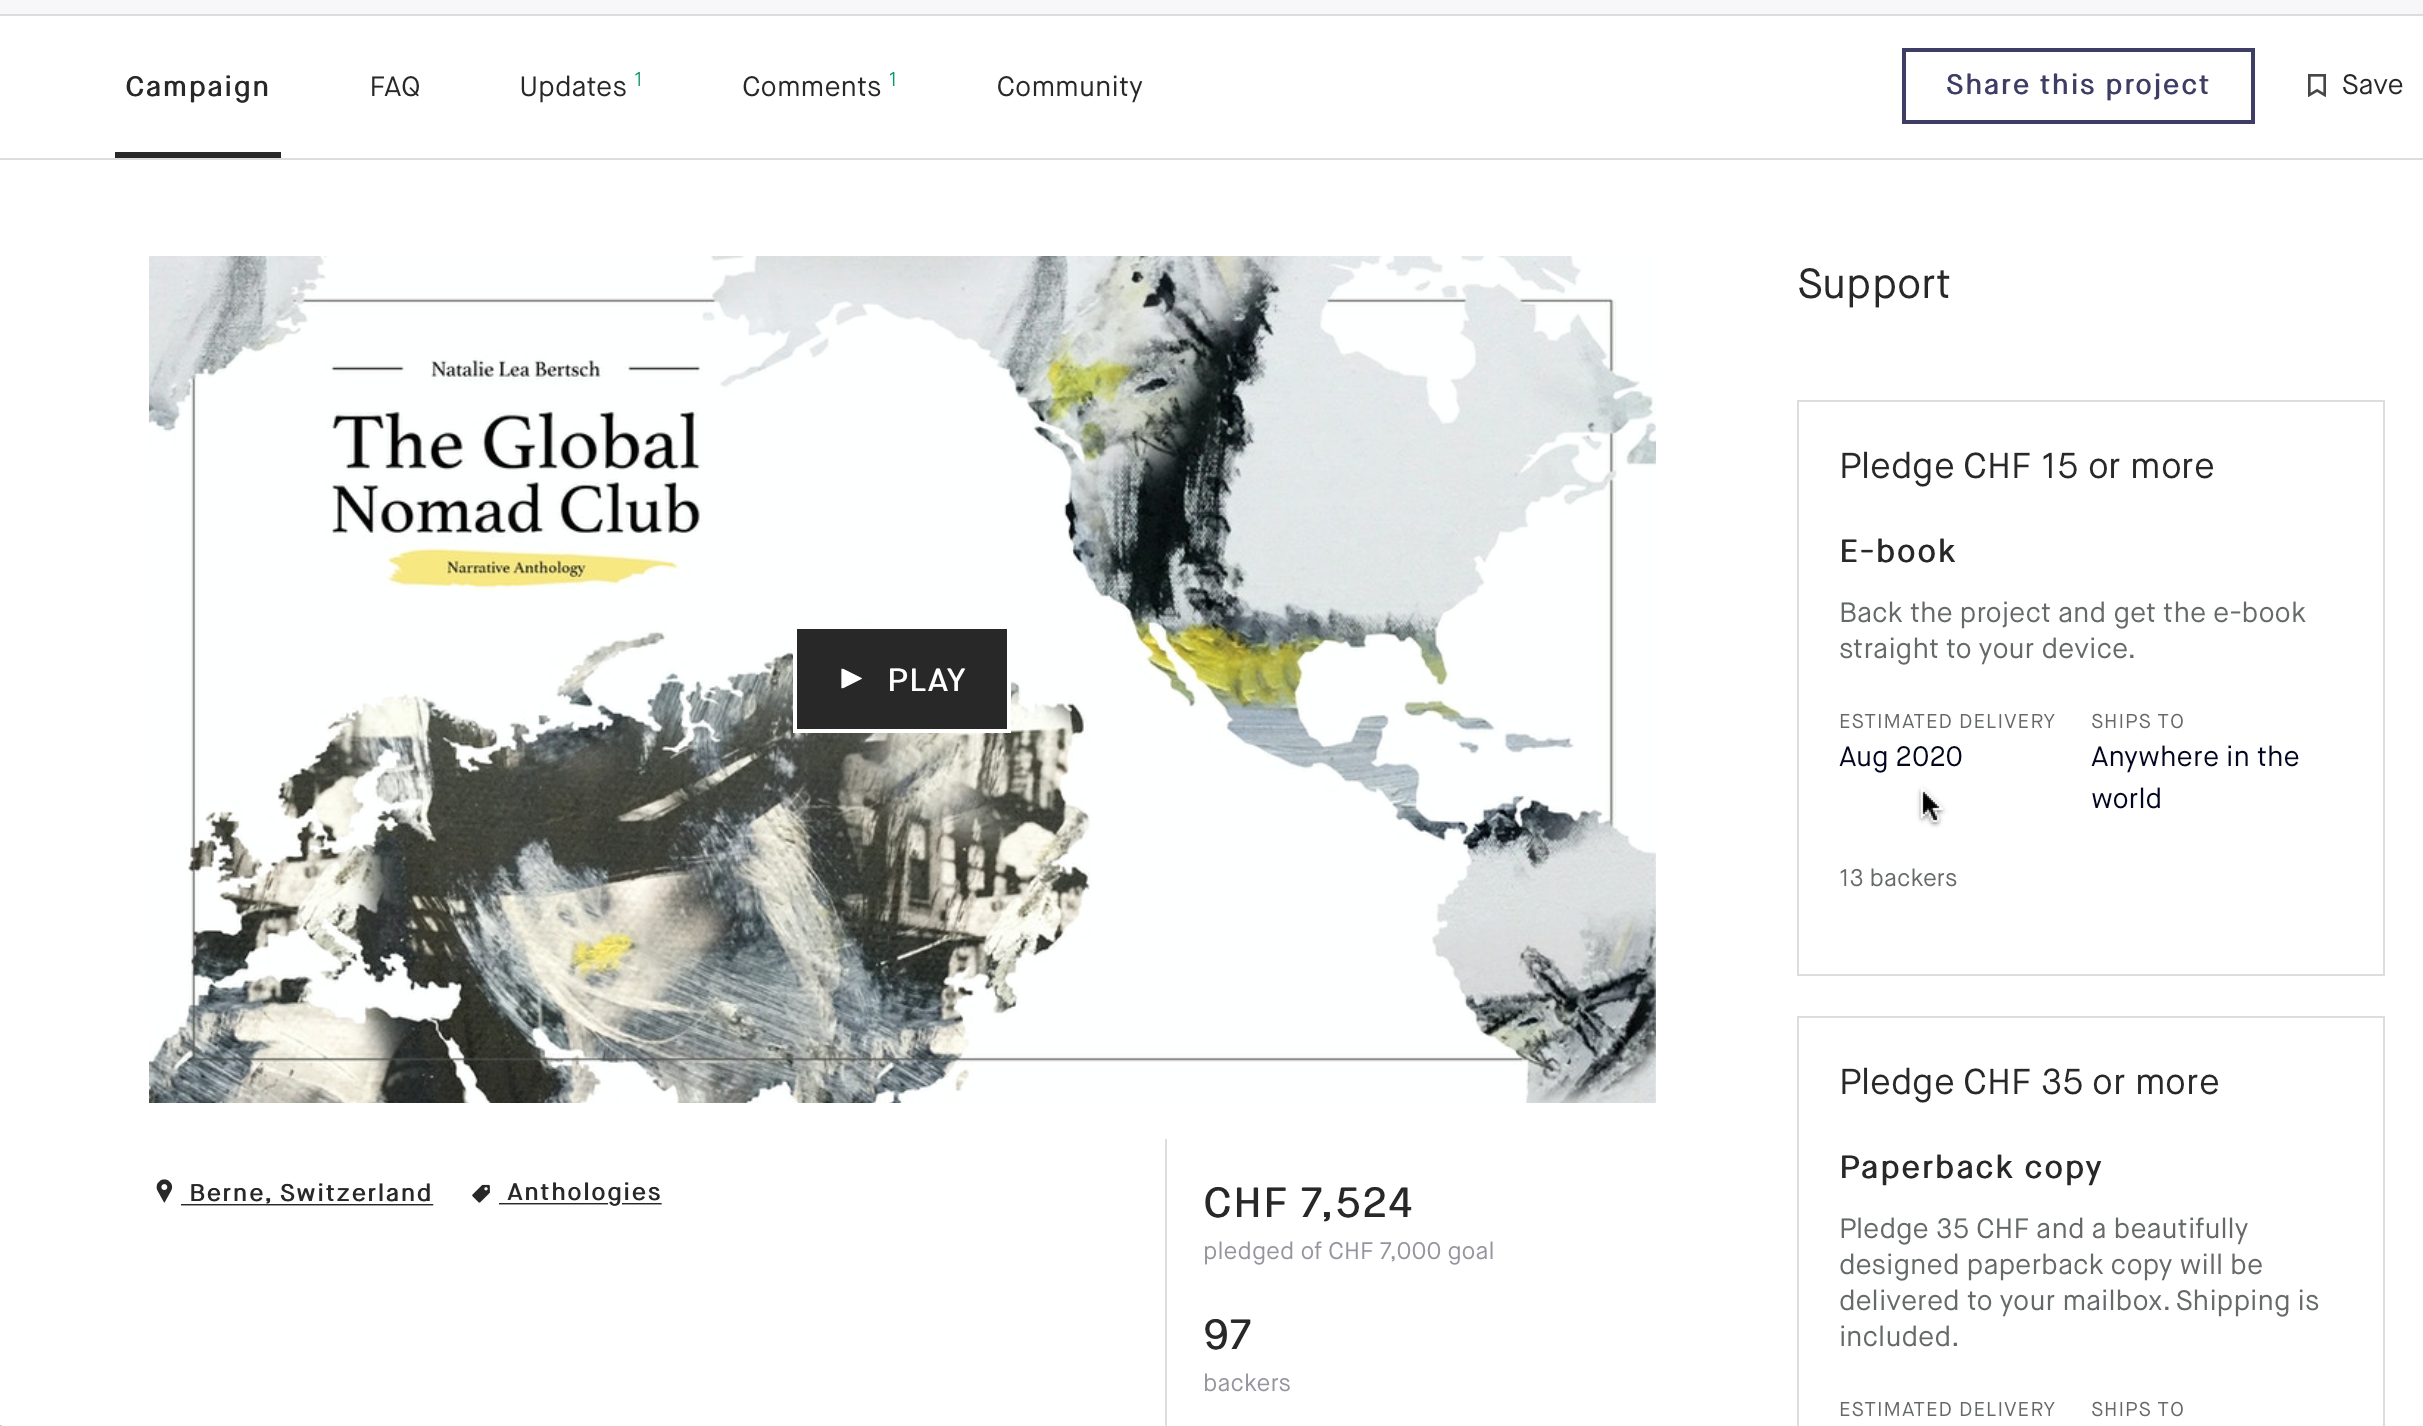Open the Campaign tab
Viewport: 2423px width, 1426px height.
pyautogui.click(x=197, y=87)
